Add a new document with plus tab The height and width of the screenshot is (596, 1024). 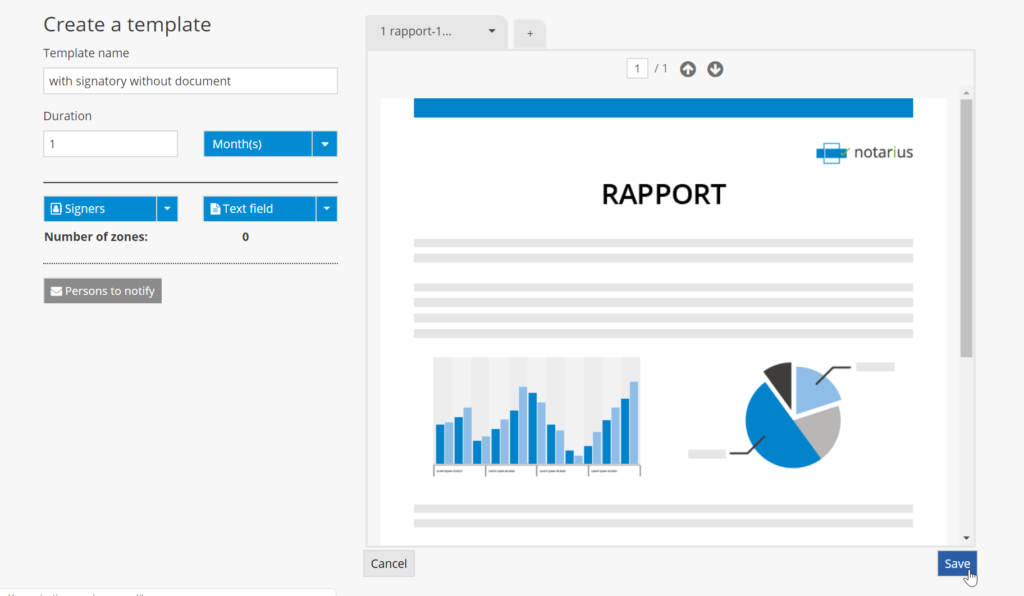530,34
